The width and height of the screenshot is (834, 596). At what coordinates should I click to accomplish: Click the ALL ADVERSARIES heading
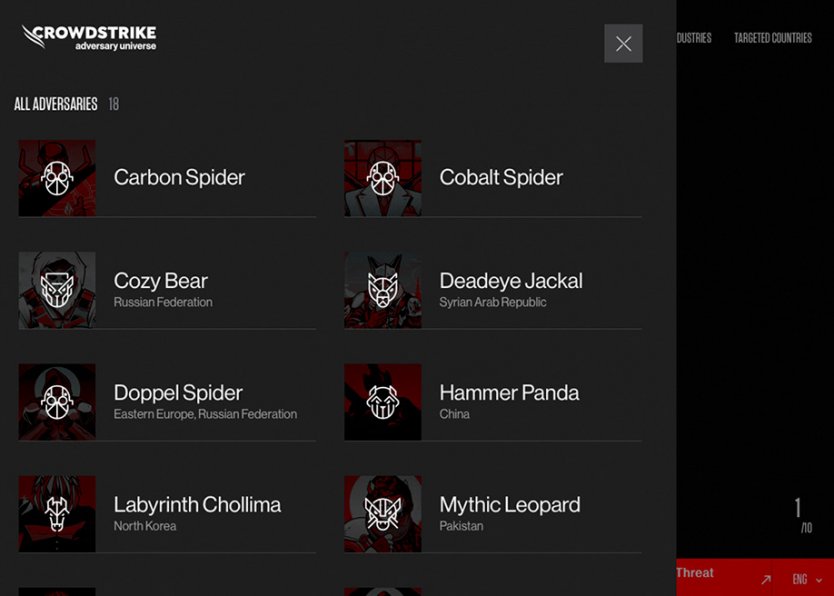pos(55,103)
